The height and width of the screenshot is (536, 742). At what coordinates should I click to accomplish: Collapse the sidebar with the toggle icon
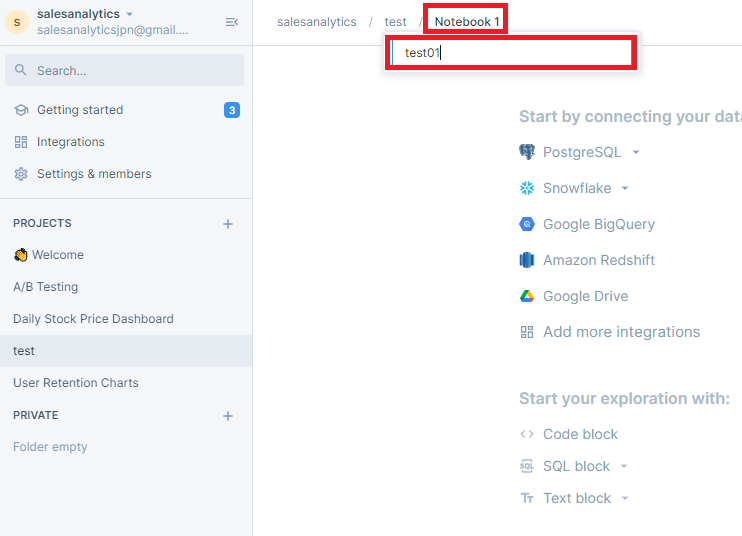click(232, 22)
